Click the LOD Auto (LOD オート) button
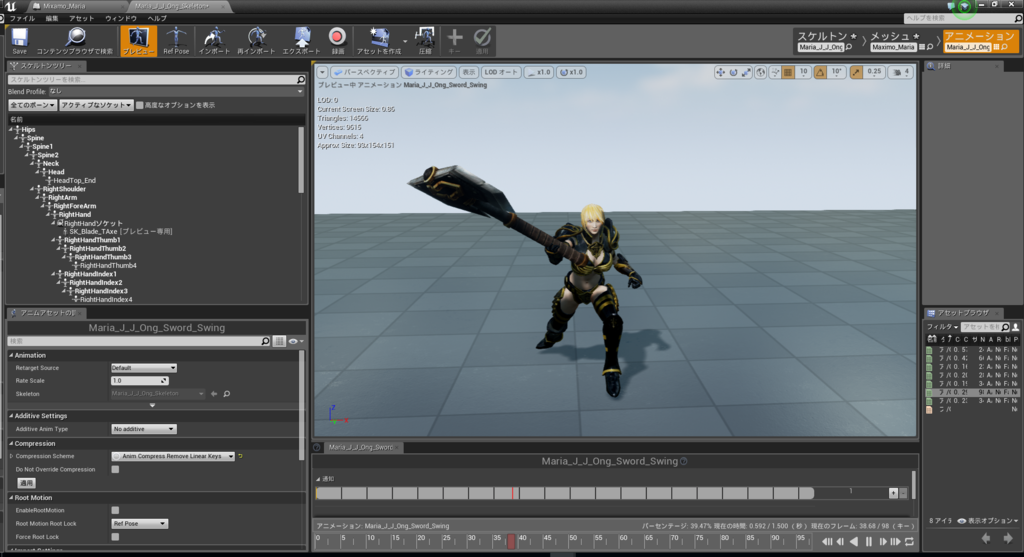1024x557 pixels. (501, 72)
